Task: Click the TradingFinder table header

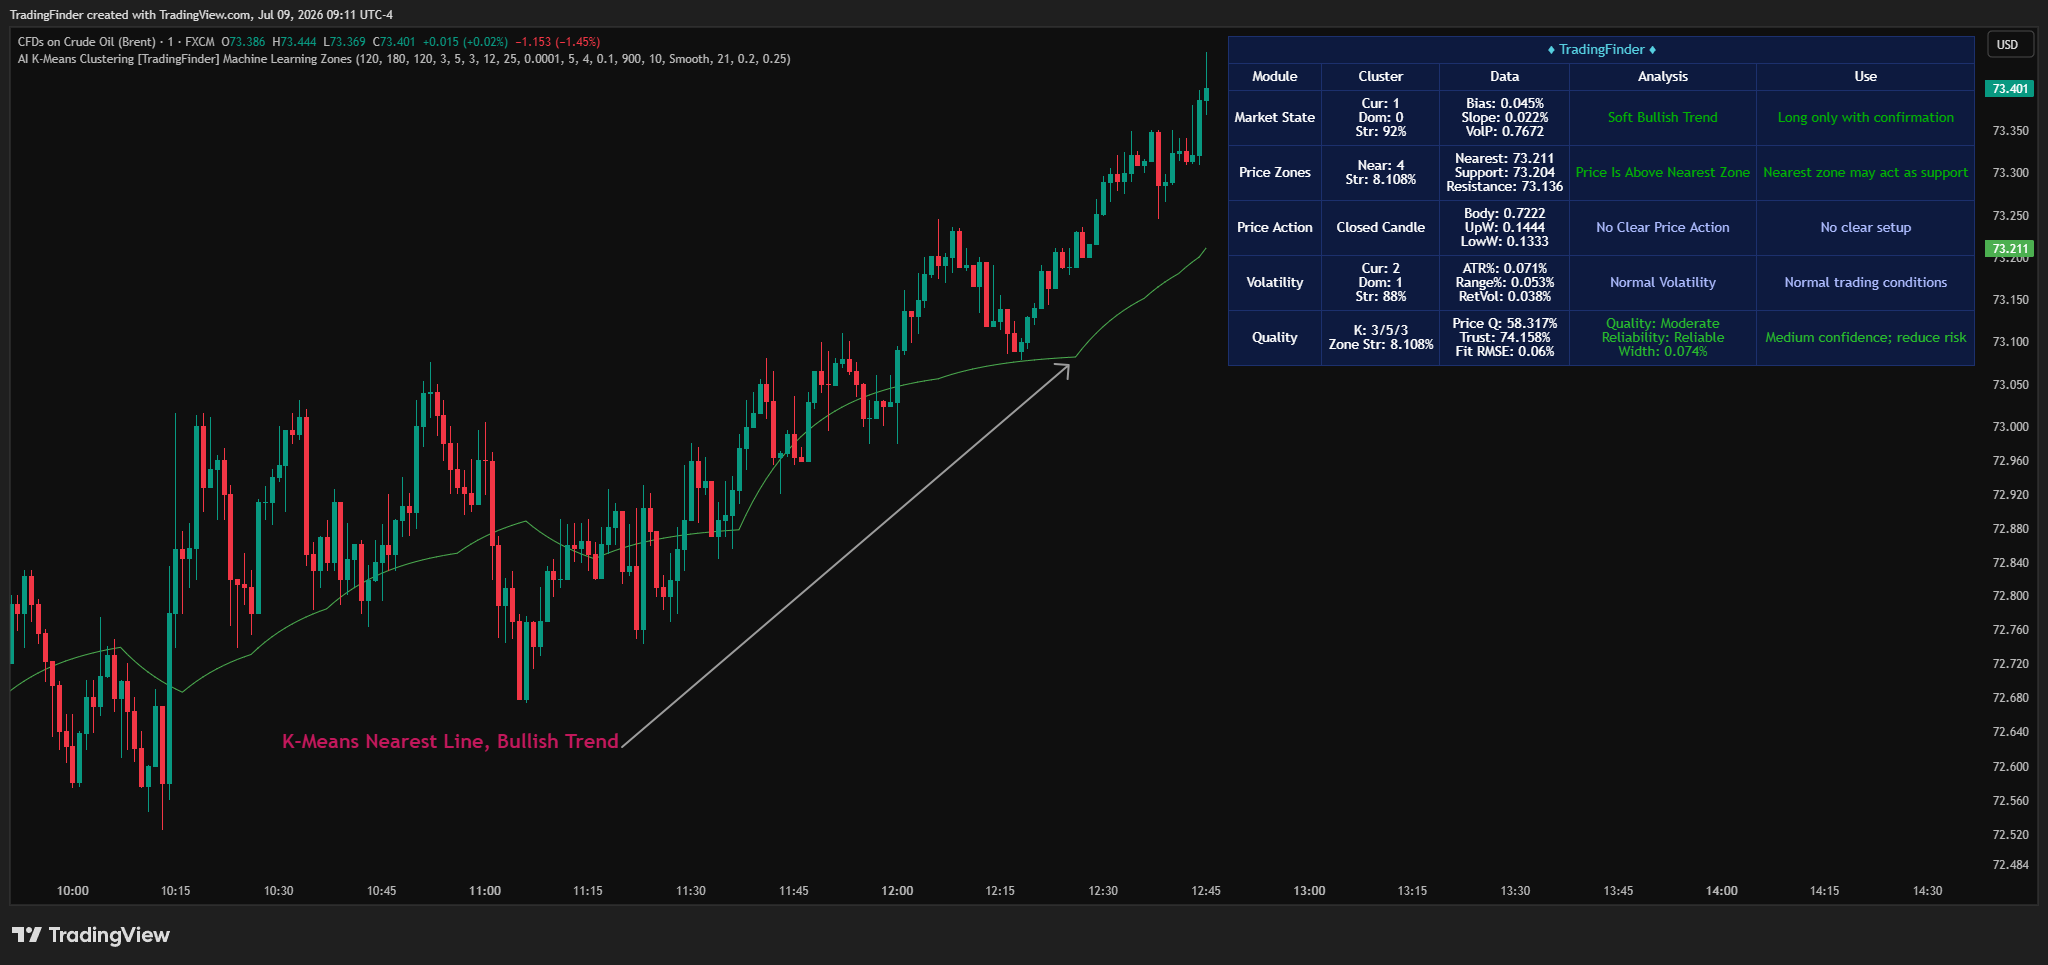Action: point(1601,49)
